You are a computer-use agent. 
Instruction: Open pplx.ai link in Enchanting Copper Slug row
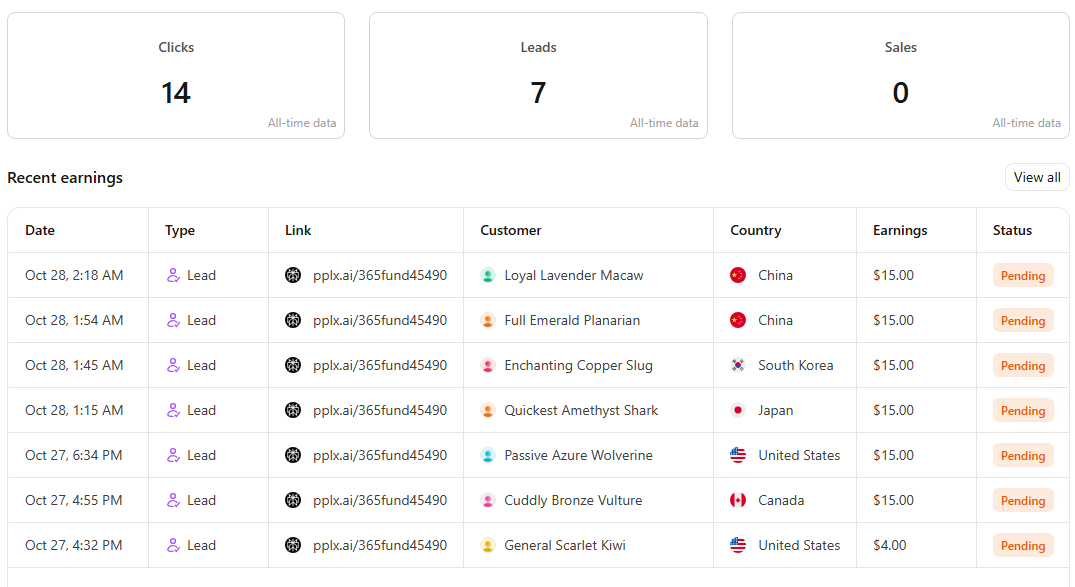[x=379, y=365]
